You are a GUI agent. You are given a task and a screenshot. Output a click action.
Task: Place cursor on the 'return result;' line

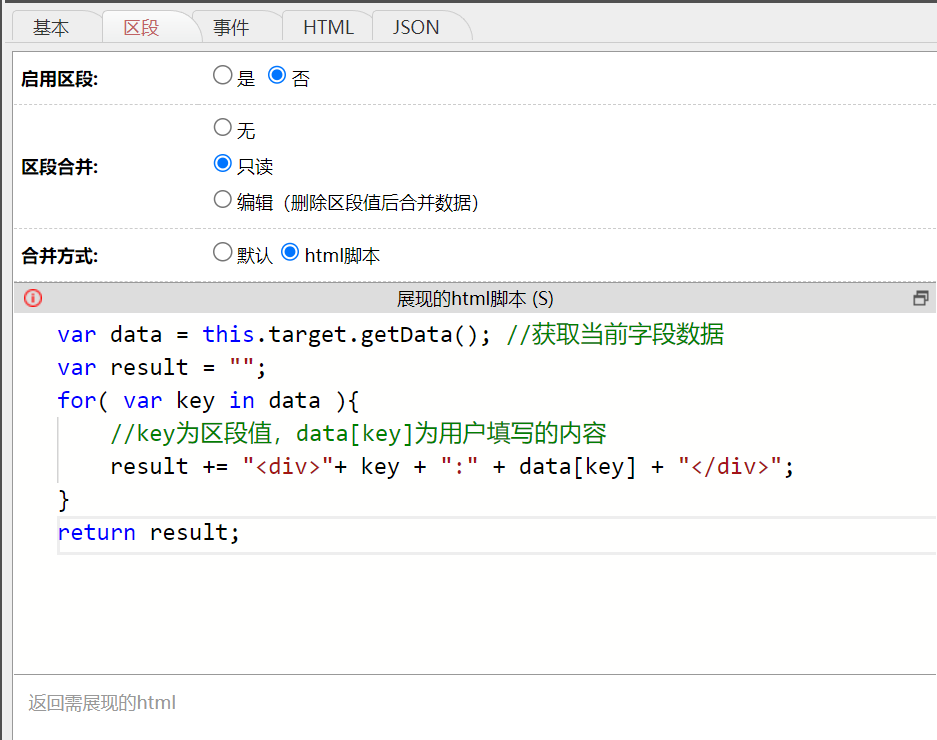coord(149,533)
